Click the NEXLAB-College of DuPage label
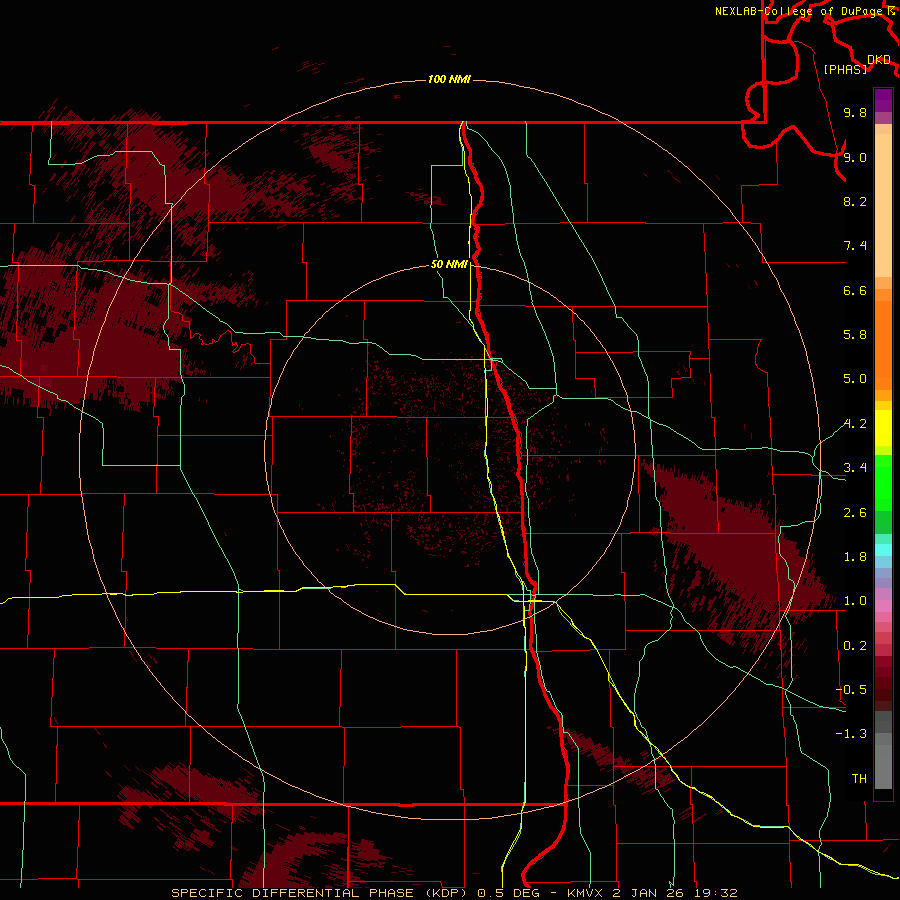The width and height of the screenshot is (900, 900). (x=800, y=11)
